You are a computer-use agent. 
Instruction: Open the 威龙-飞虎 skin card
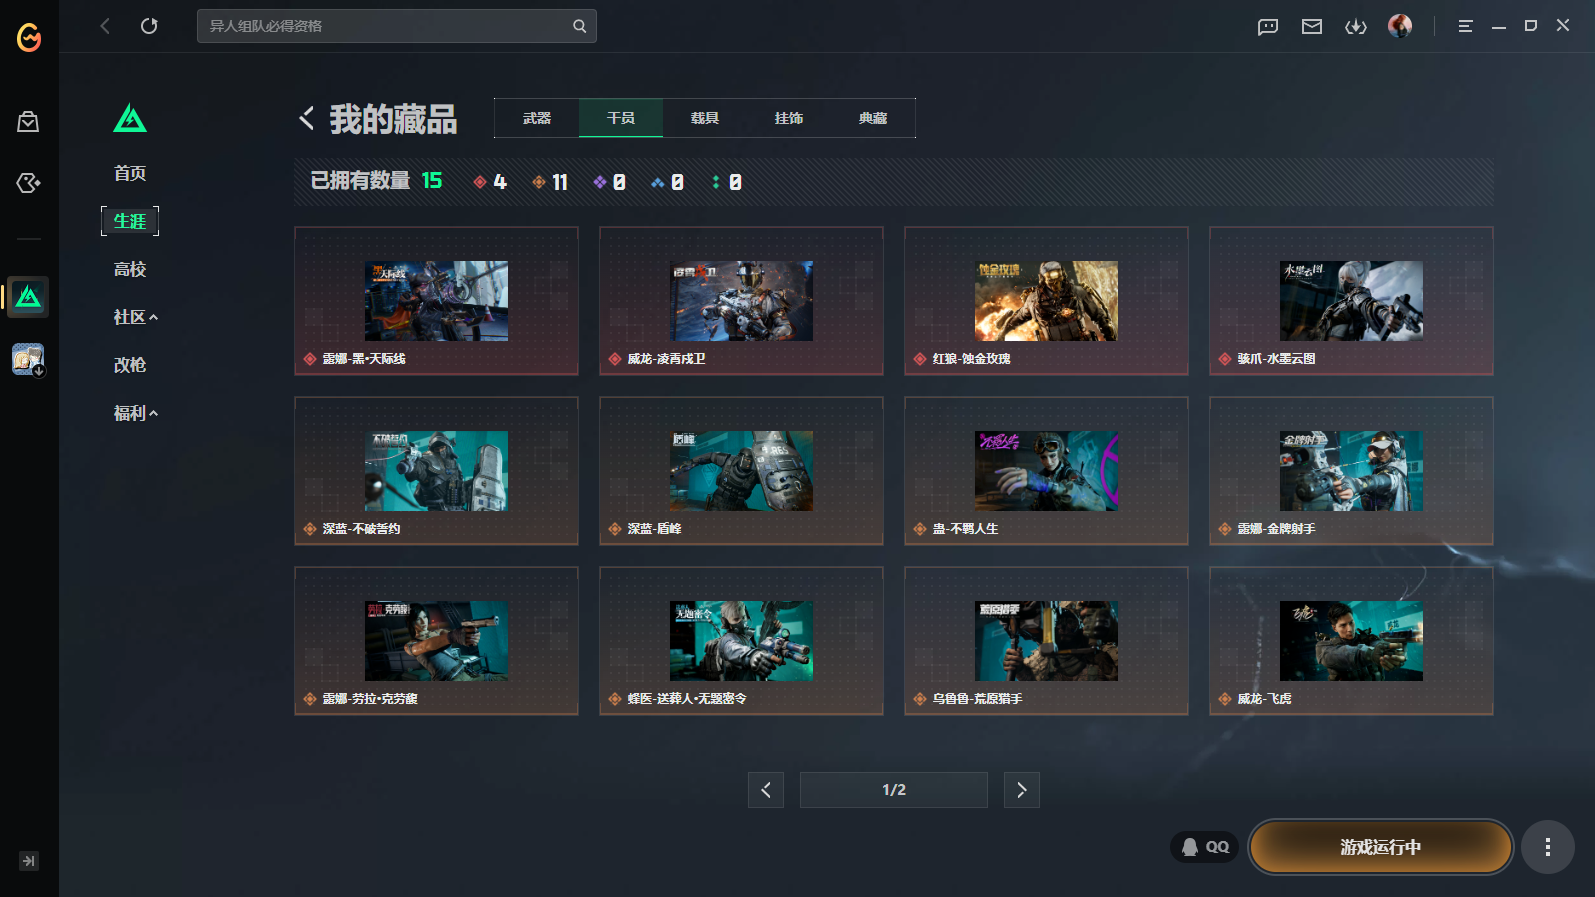1351,641
